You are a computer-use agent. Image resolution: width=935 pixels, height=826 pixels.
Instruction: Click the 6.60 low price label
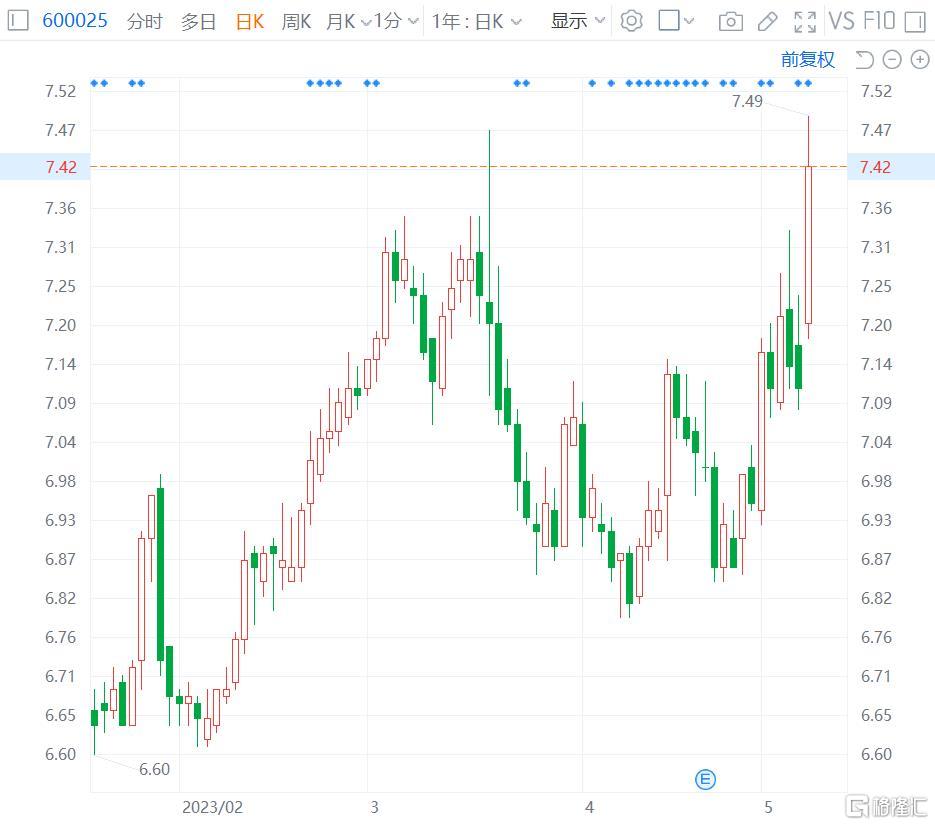pos(154,769)
